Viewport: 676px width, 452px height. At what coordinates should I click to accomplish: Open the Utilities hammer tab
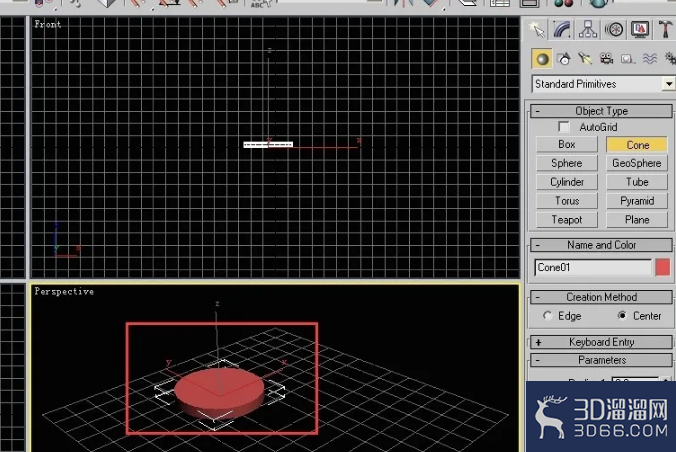(666, 30)
